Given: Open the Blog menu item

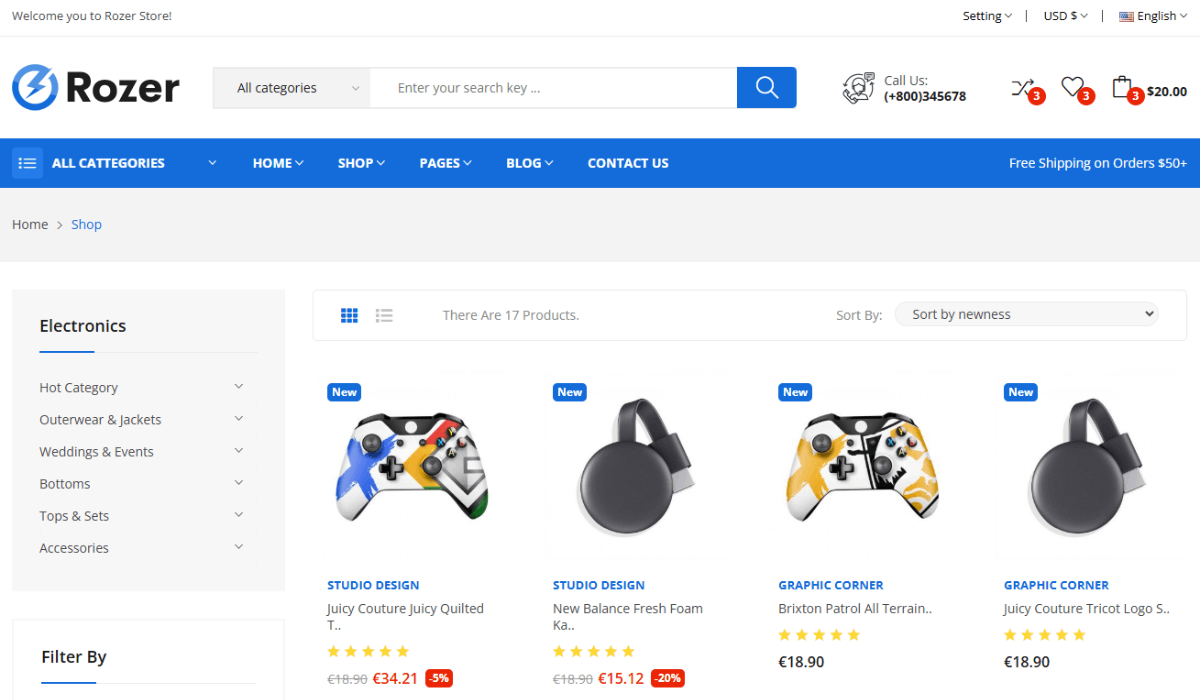Looking at the screenshot, I should (x=529, y=163).
